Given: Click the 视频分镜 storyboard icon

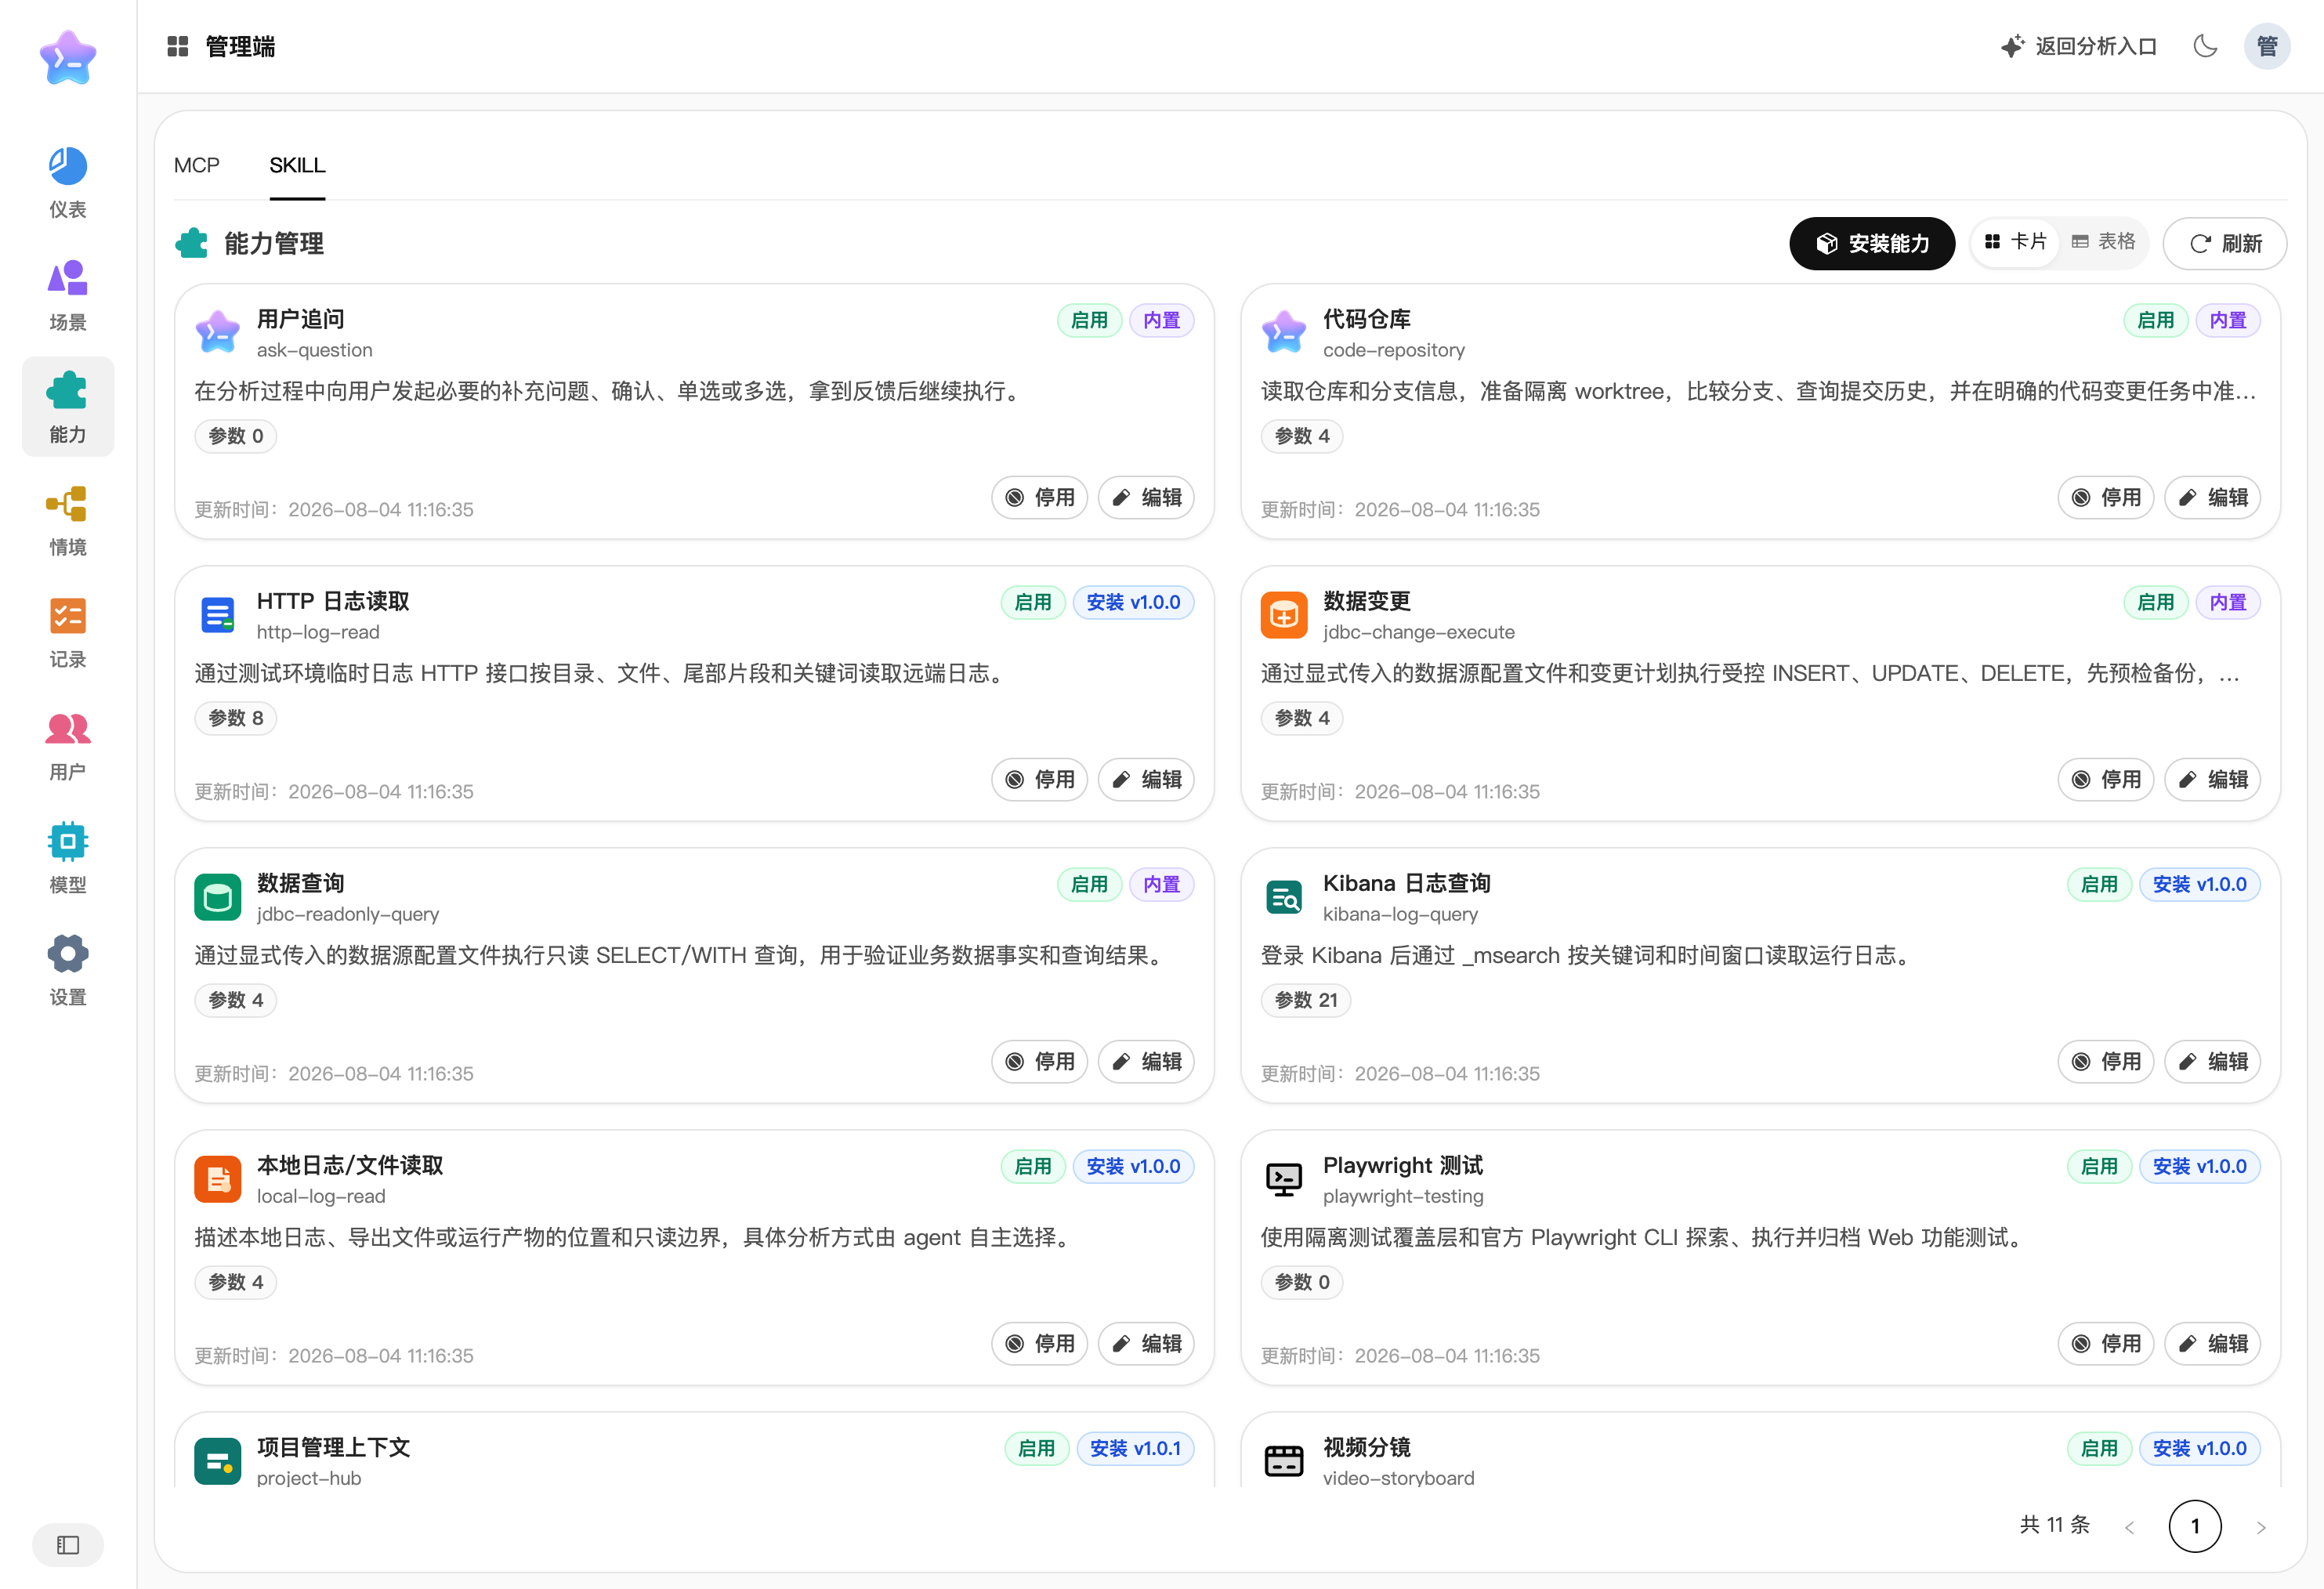Looking at the screenshot, I should (1284, 1460).
